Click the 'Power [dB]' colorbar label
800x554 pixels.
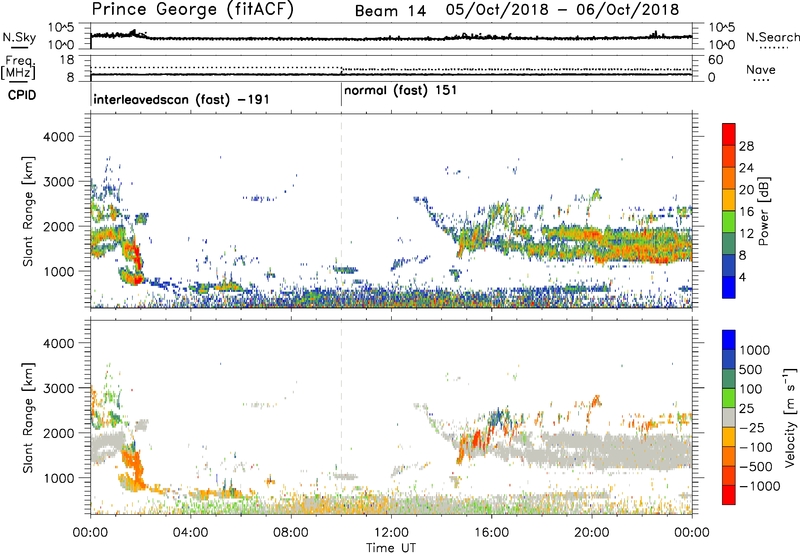(x=764, y=211)
